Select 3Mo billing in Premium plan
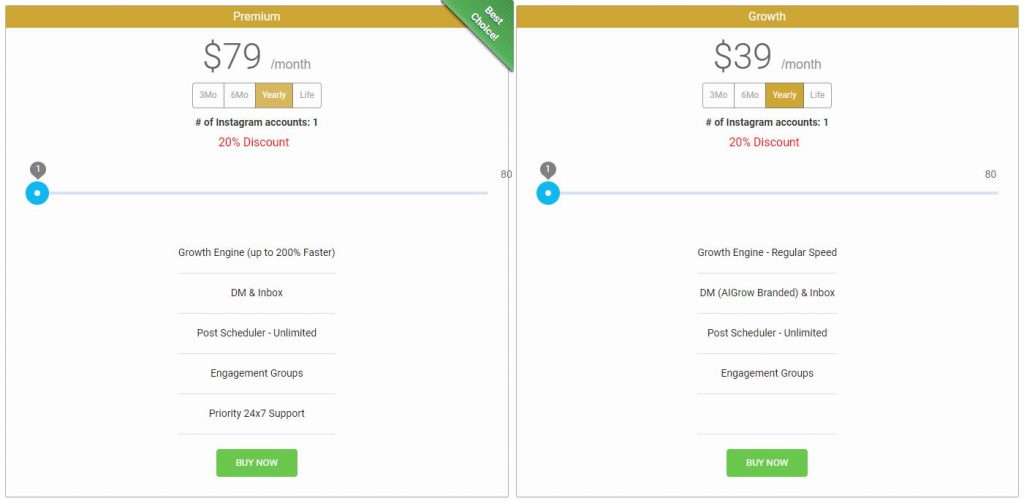Image resolution: width=1024 pixels, height=501 pixels. 208,95
